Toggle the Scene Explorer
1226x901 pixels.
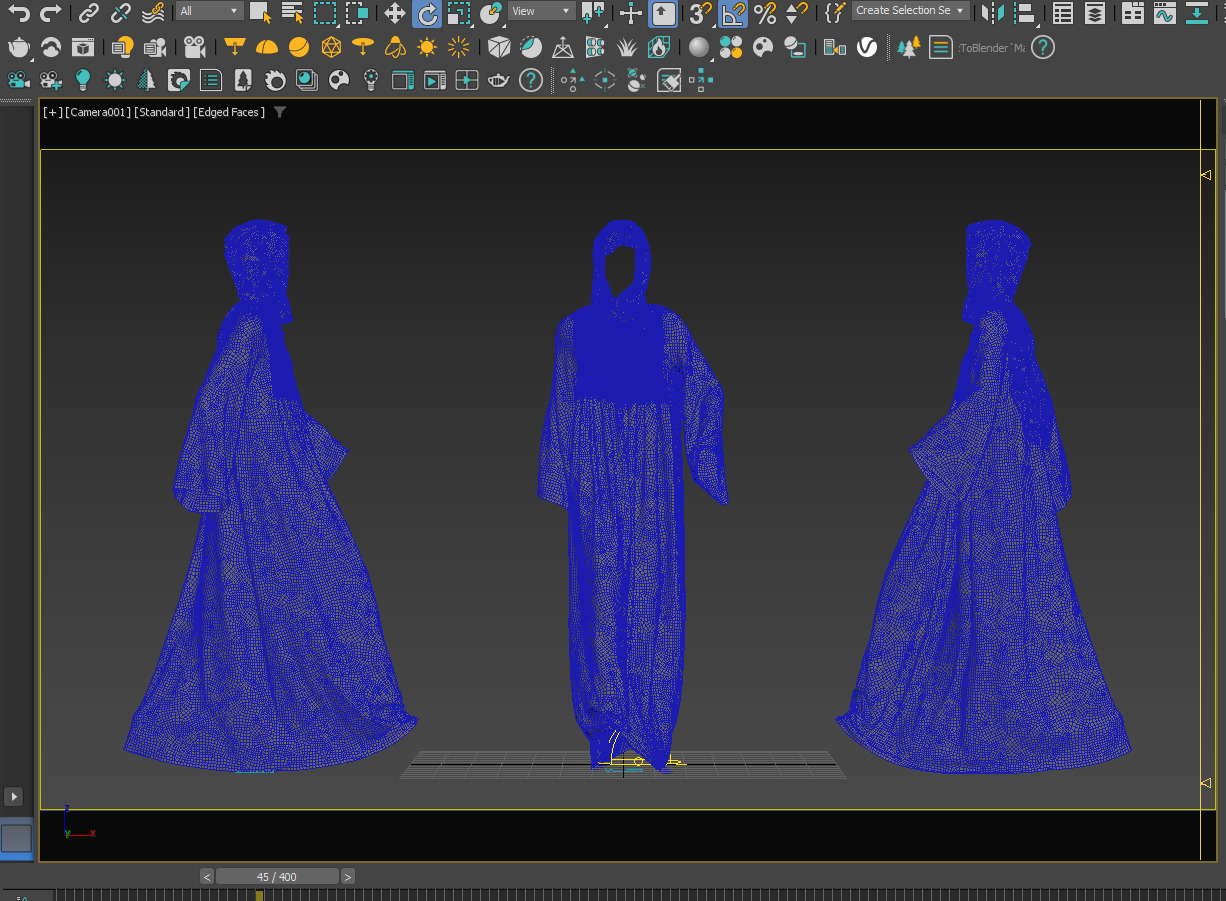1064,13
